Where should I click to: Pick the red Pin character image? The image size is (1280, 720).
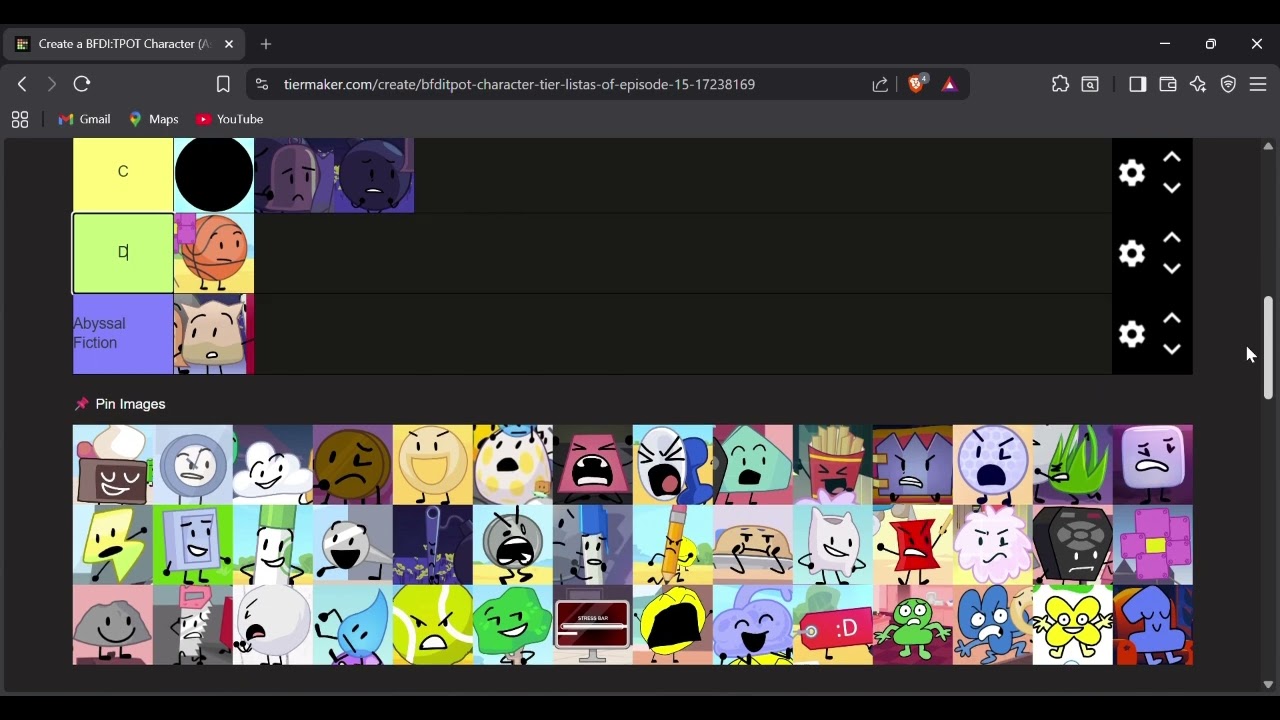[913, 545]
